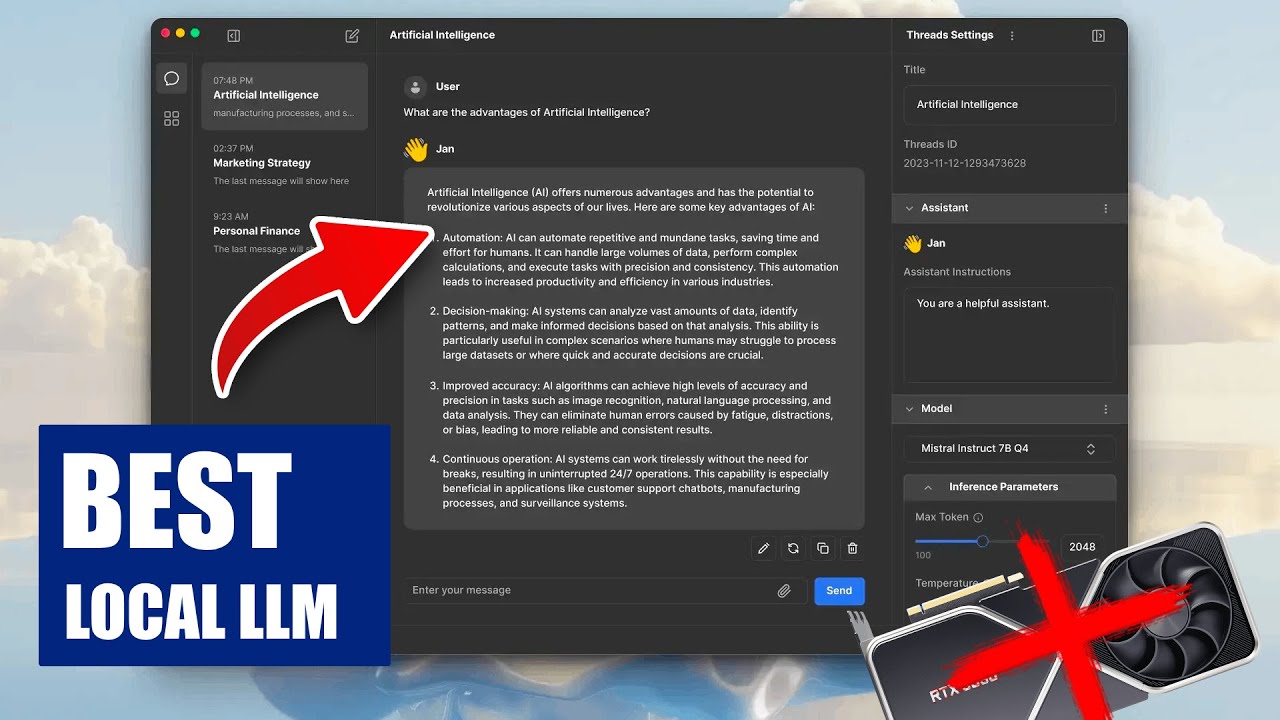Attach a file with the paperclip icon
The image size is (1280, 720).
784,591
